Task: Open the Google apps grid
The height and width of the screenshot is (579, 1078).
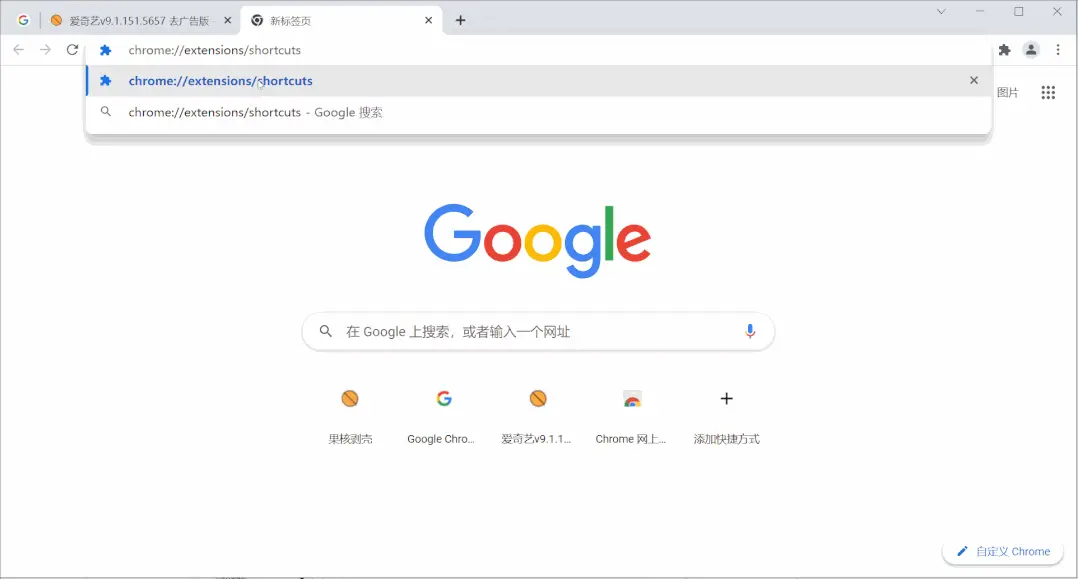Action: [1048, 92]
